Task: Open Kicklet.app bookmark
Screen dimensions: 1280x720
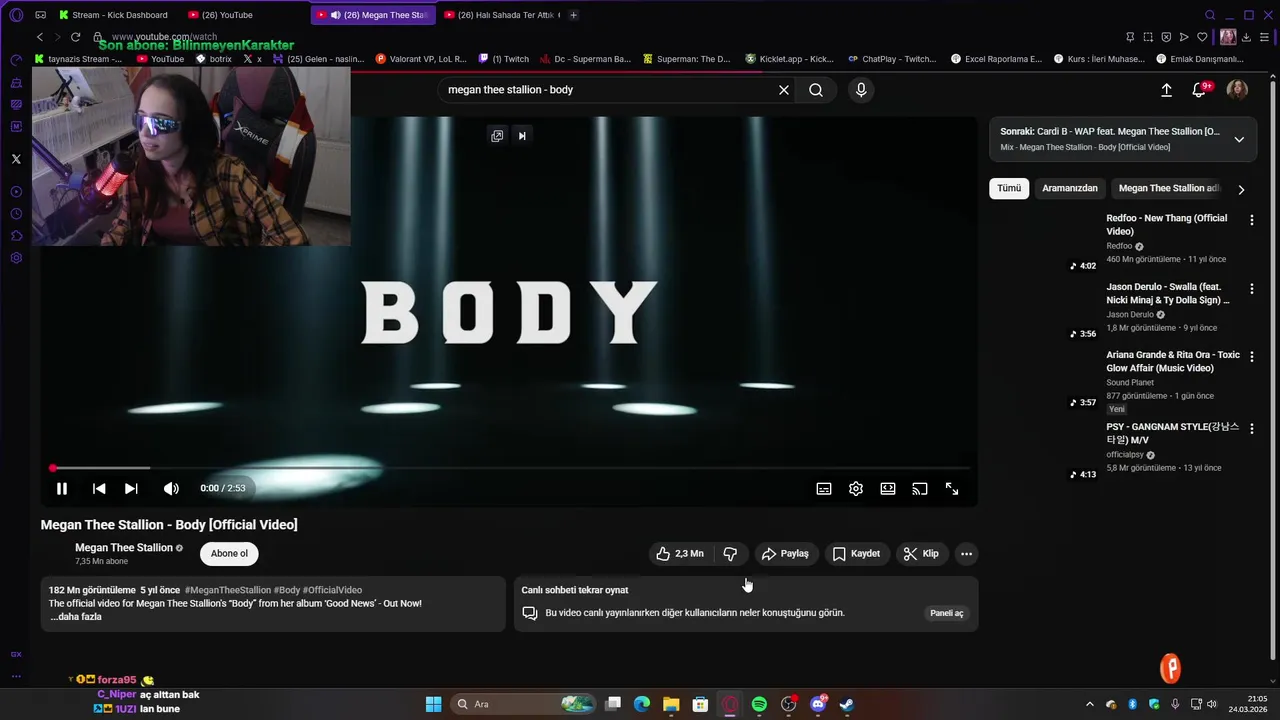Action: pyautogui.click(x=789, y=59)
